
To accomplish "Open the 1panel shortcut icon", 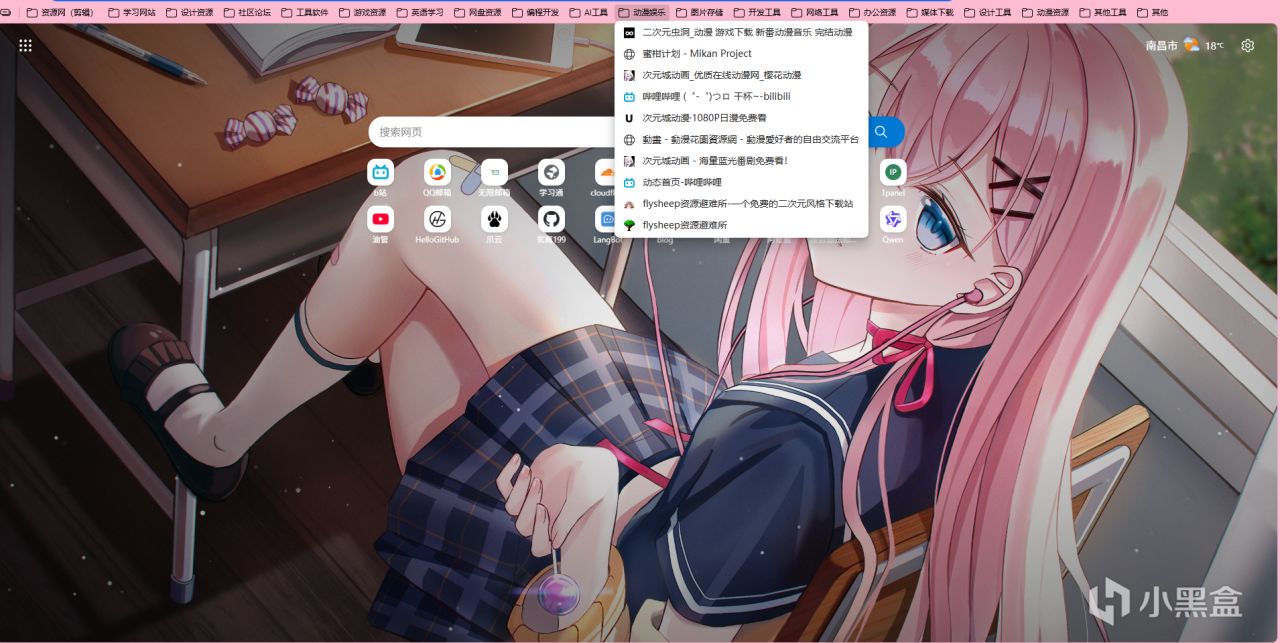I will pyautogui.click(x=893, y=172).
